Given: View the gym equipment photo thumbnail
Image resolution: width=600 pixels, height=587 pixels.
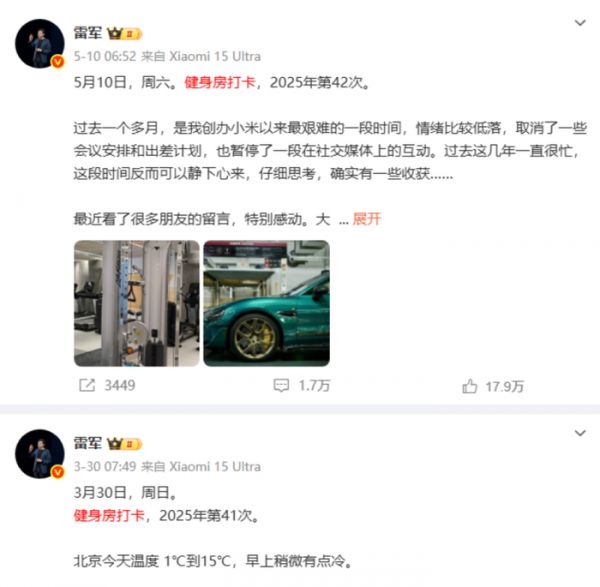Looking at the screenshot, I should click(x=137, y=303).
